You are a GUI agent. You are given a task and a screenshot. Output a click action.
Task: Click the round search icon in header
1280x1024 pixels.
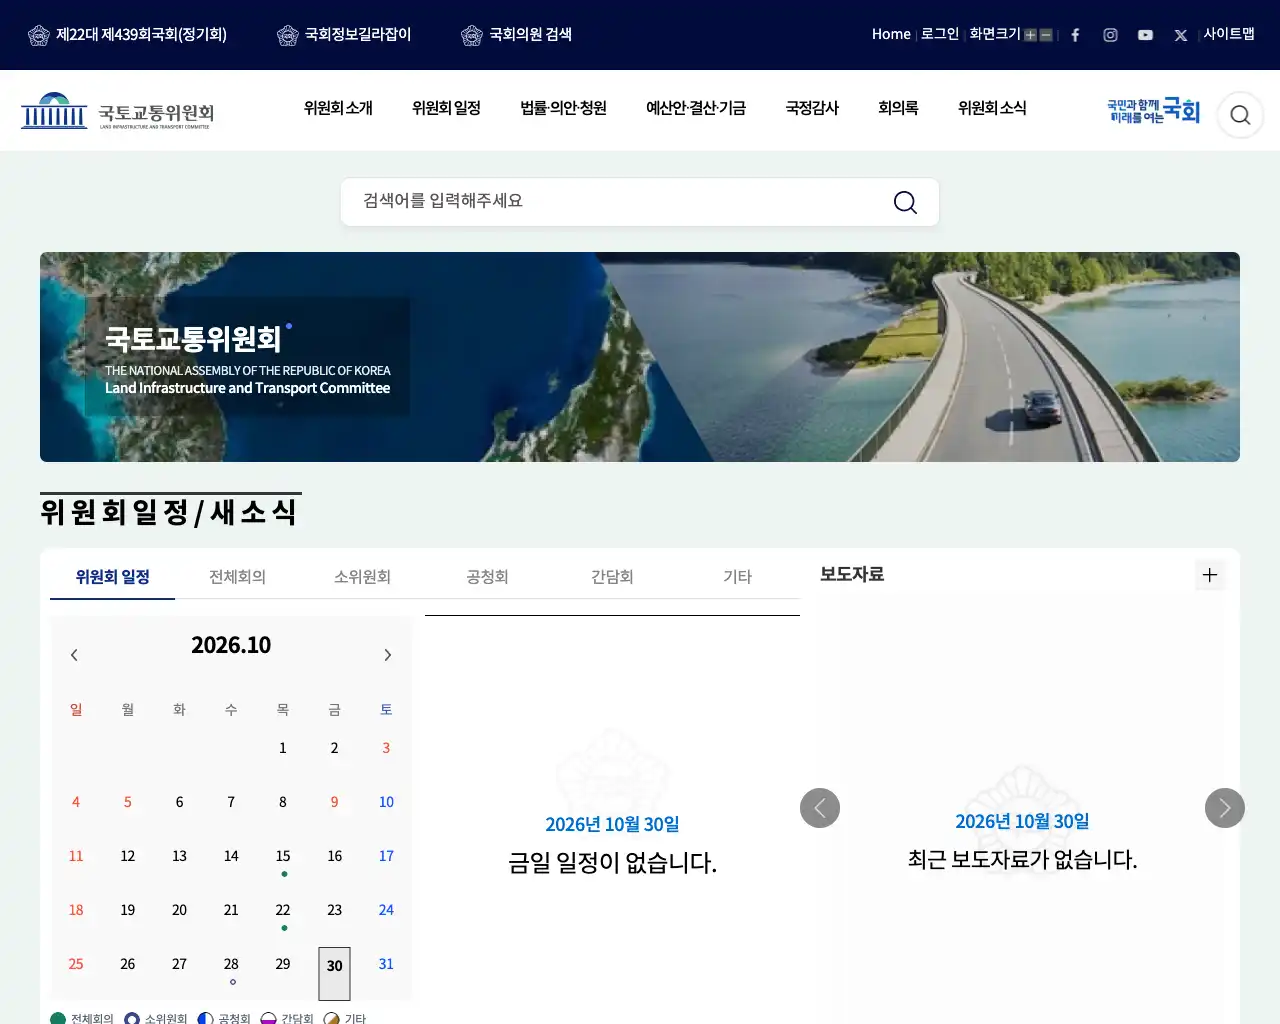[x=1240, y=115]
